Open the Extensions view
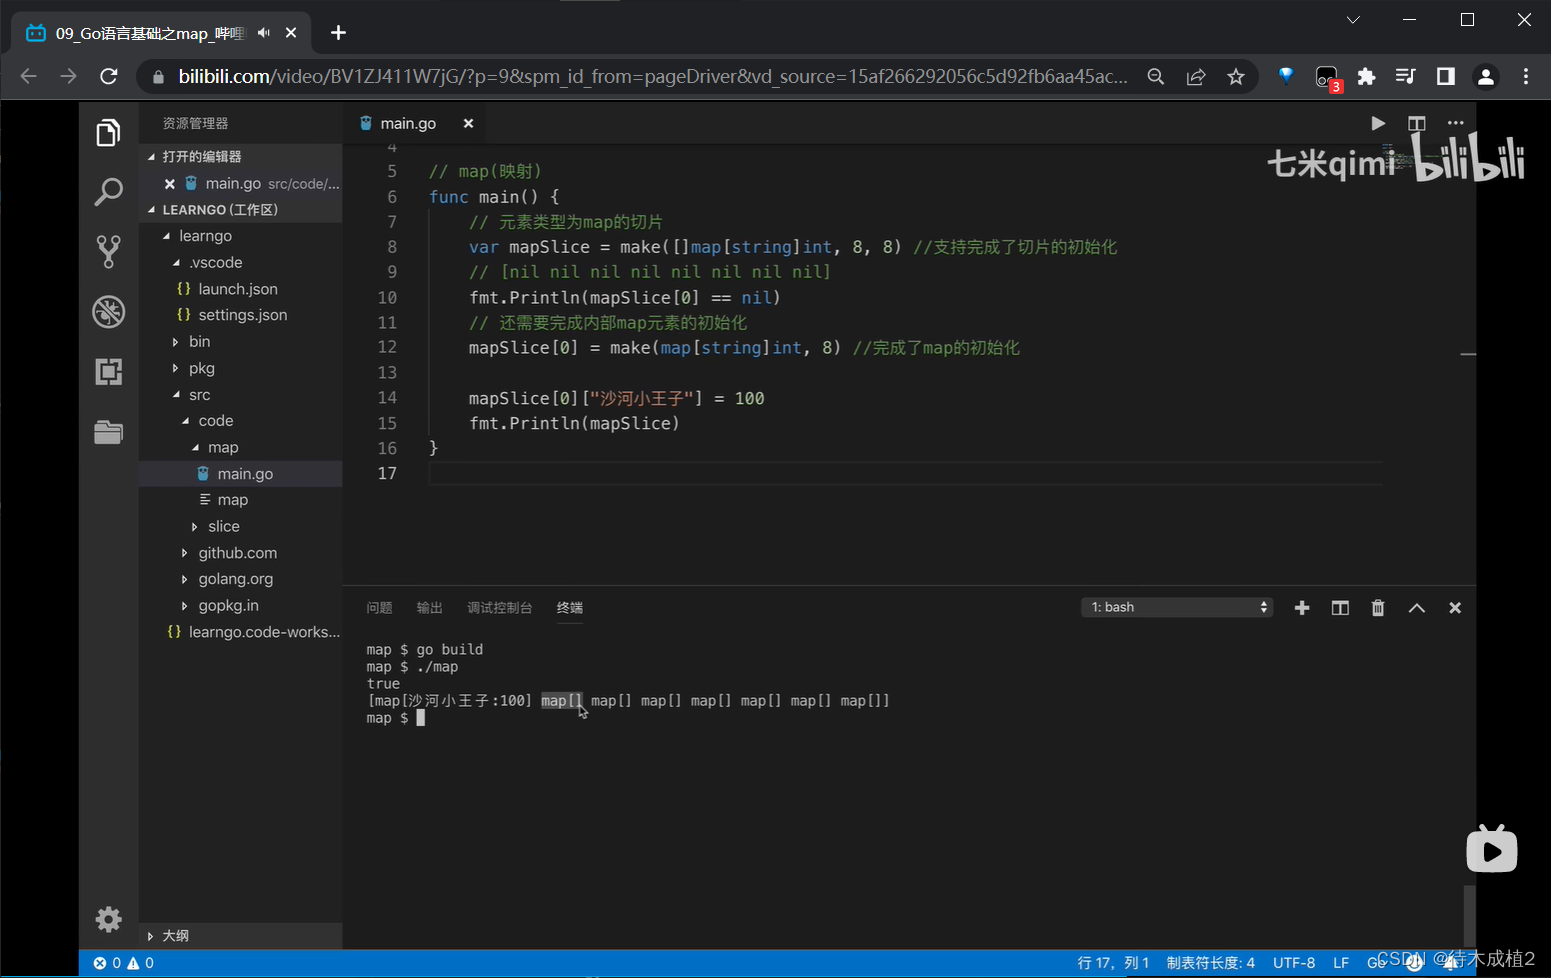 tap(108, 371)
